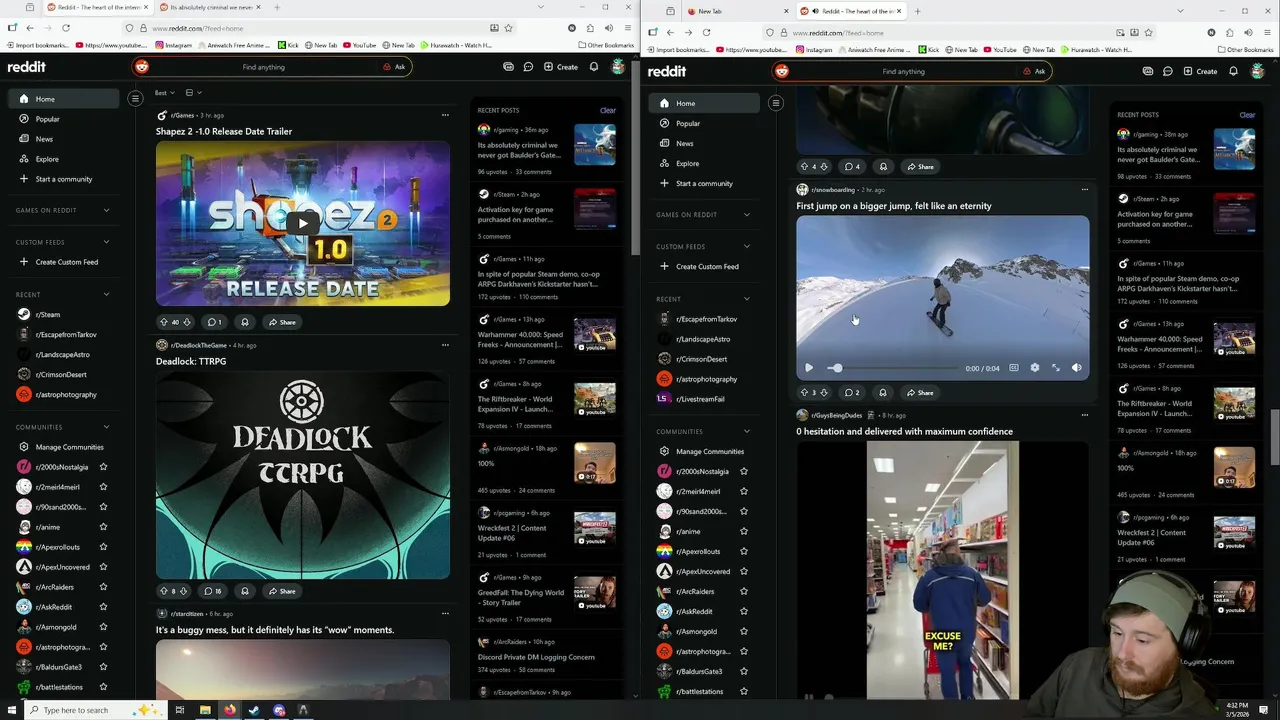The height and width of the screenshot is (720, 1280).
Task: Favorite r/2000sNostalgia star in left window
Action: click(103, 467)
